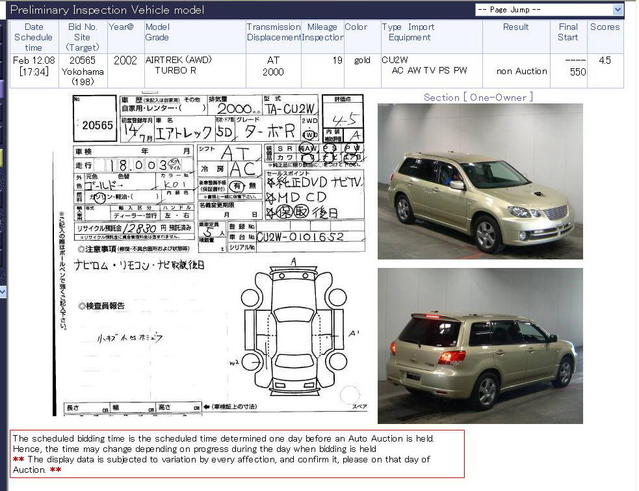
Task: Select the score value 4.5 in table
Action: tap(605, 60)
